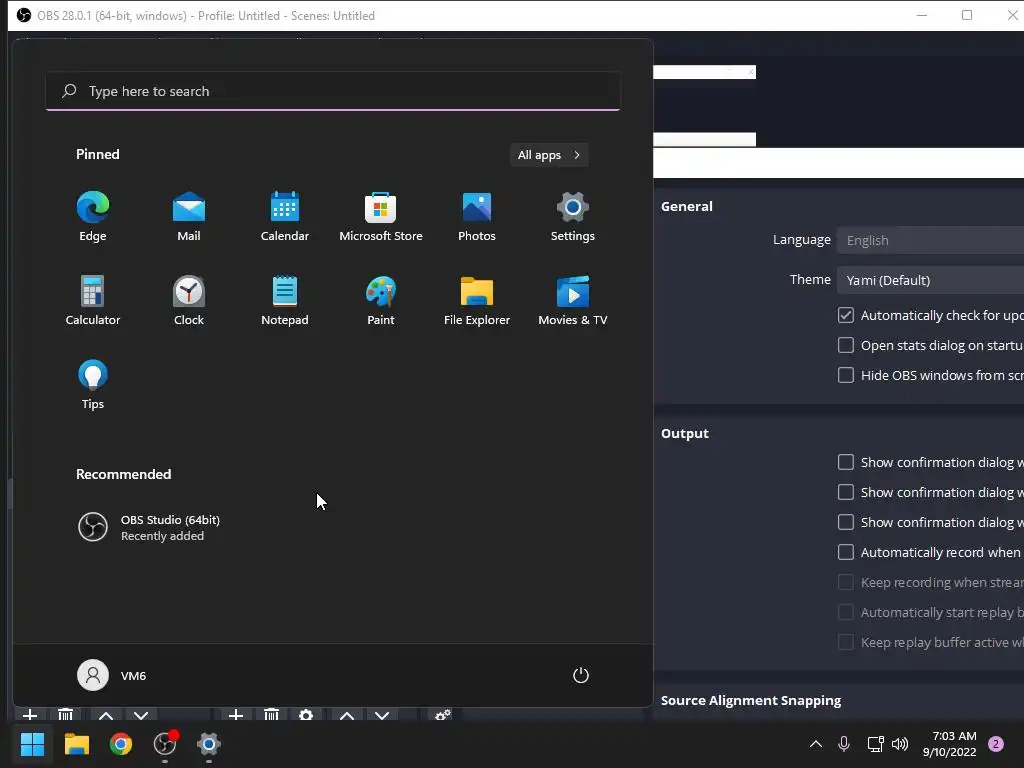1024x768 pixels.
Task: Tick the third Show confirmation dialog checkbox under Output
Action: (846, 522)
